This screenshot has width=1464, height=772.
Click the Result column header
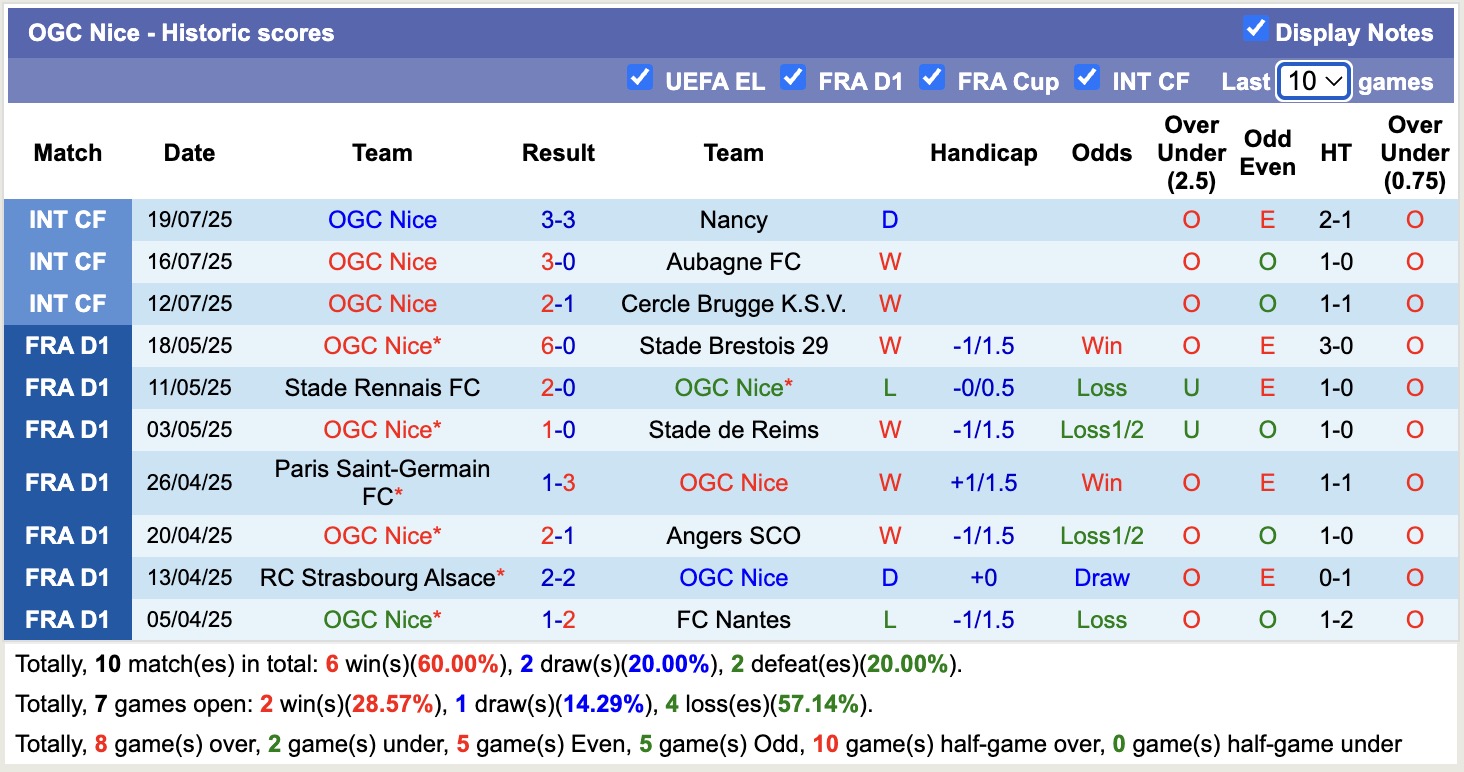click(557, 152)
